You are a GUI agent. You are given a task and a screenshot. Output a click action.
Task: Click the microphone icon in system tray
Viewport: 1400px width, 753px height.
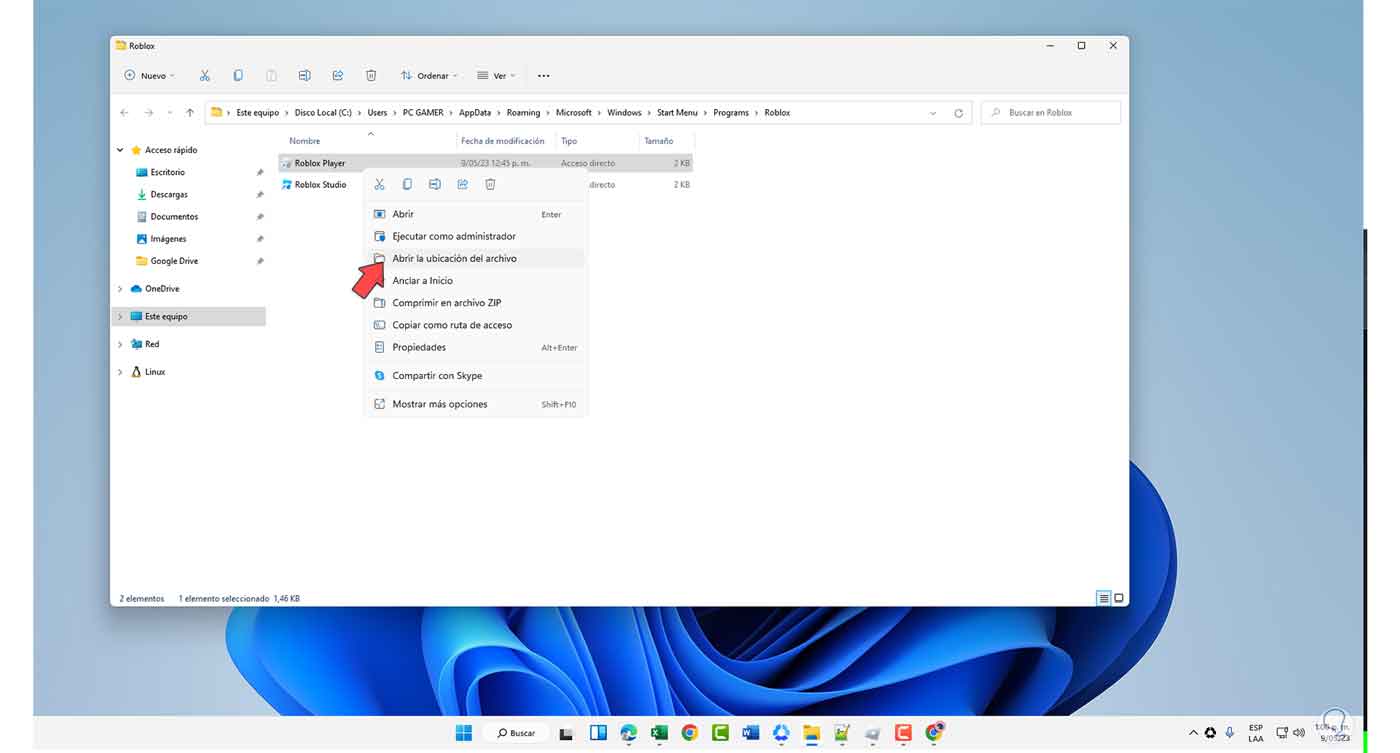point(1229,733)
